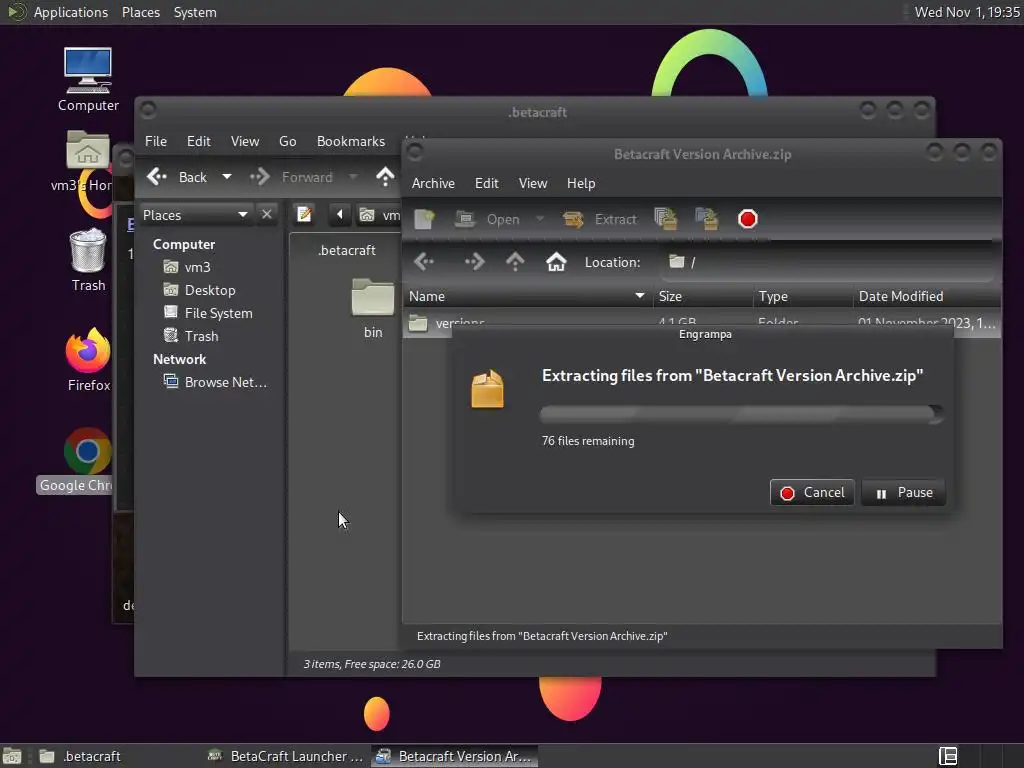Select the versions folder row
Image resolution: width=1024 pixels, height=768 pixels.
(x=702, y=323)
